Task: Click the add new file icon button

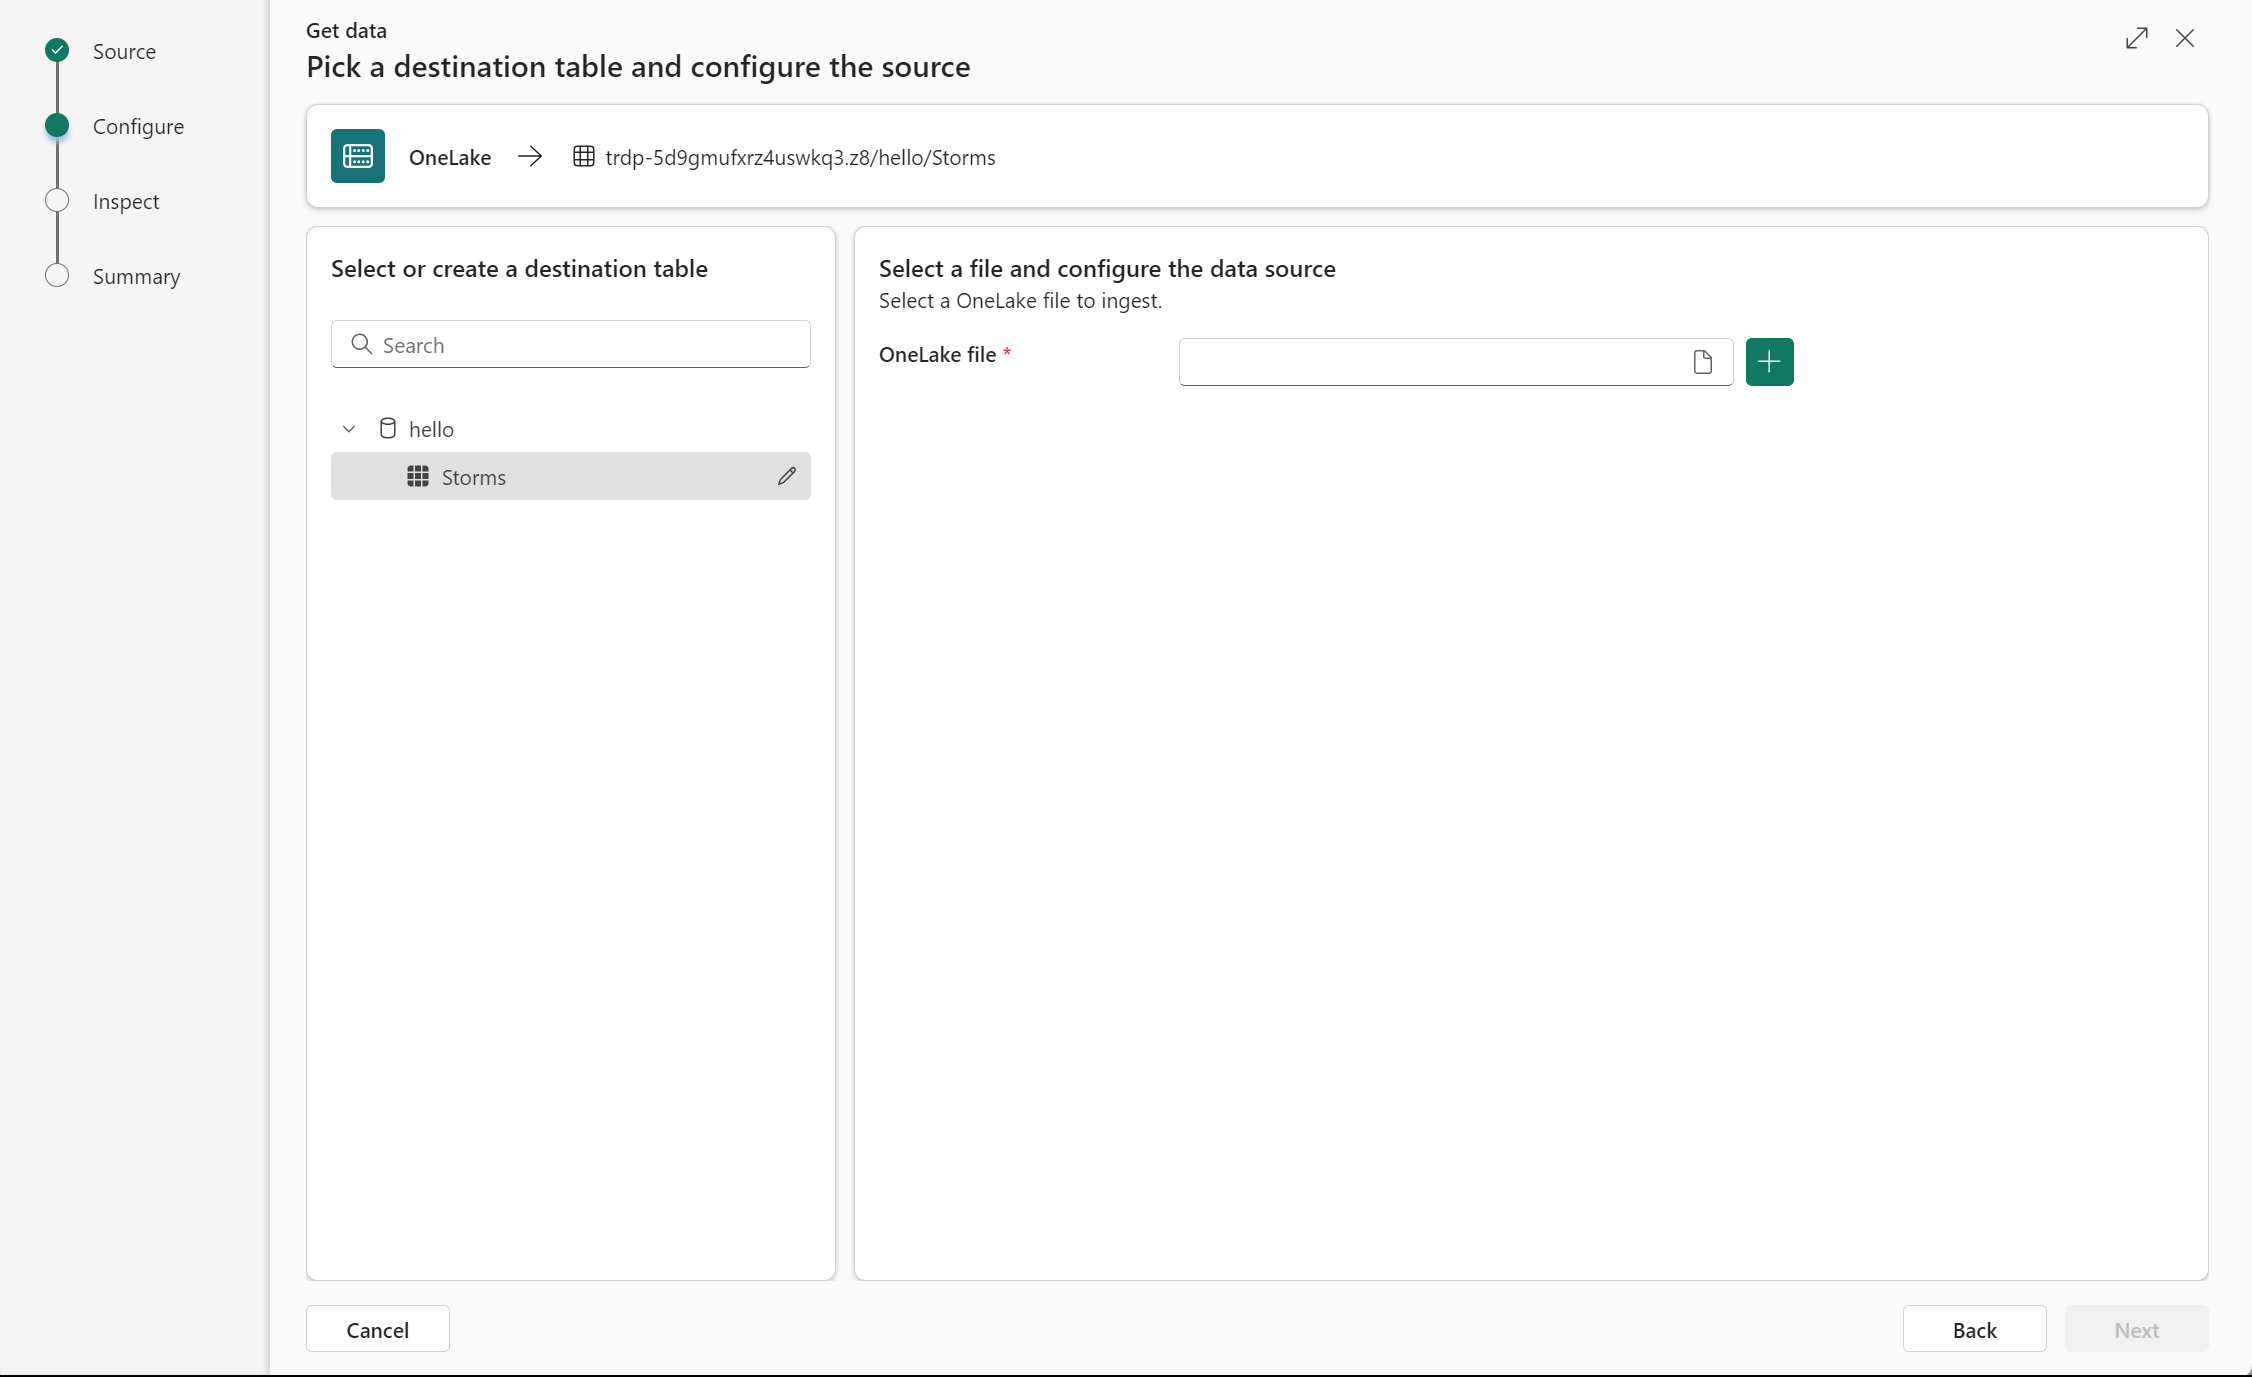Action: pos(1768,360)
